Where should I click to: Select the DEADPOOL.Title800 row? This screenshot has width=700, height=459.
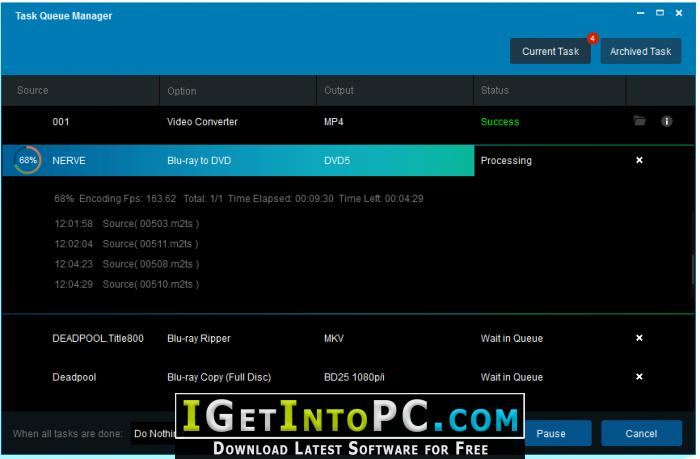click(348, 338)
